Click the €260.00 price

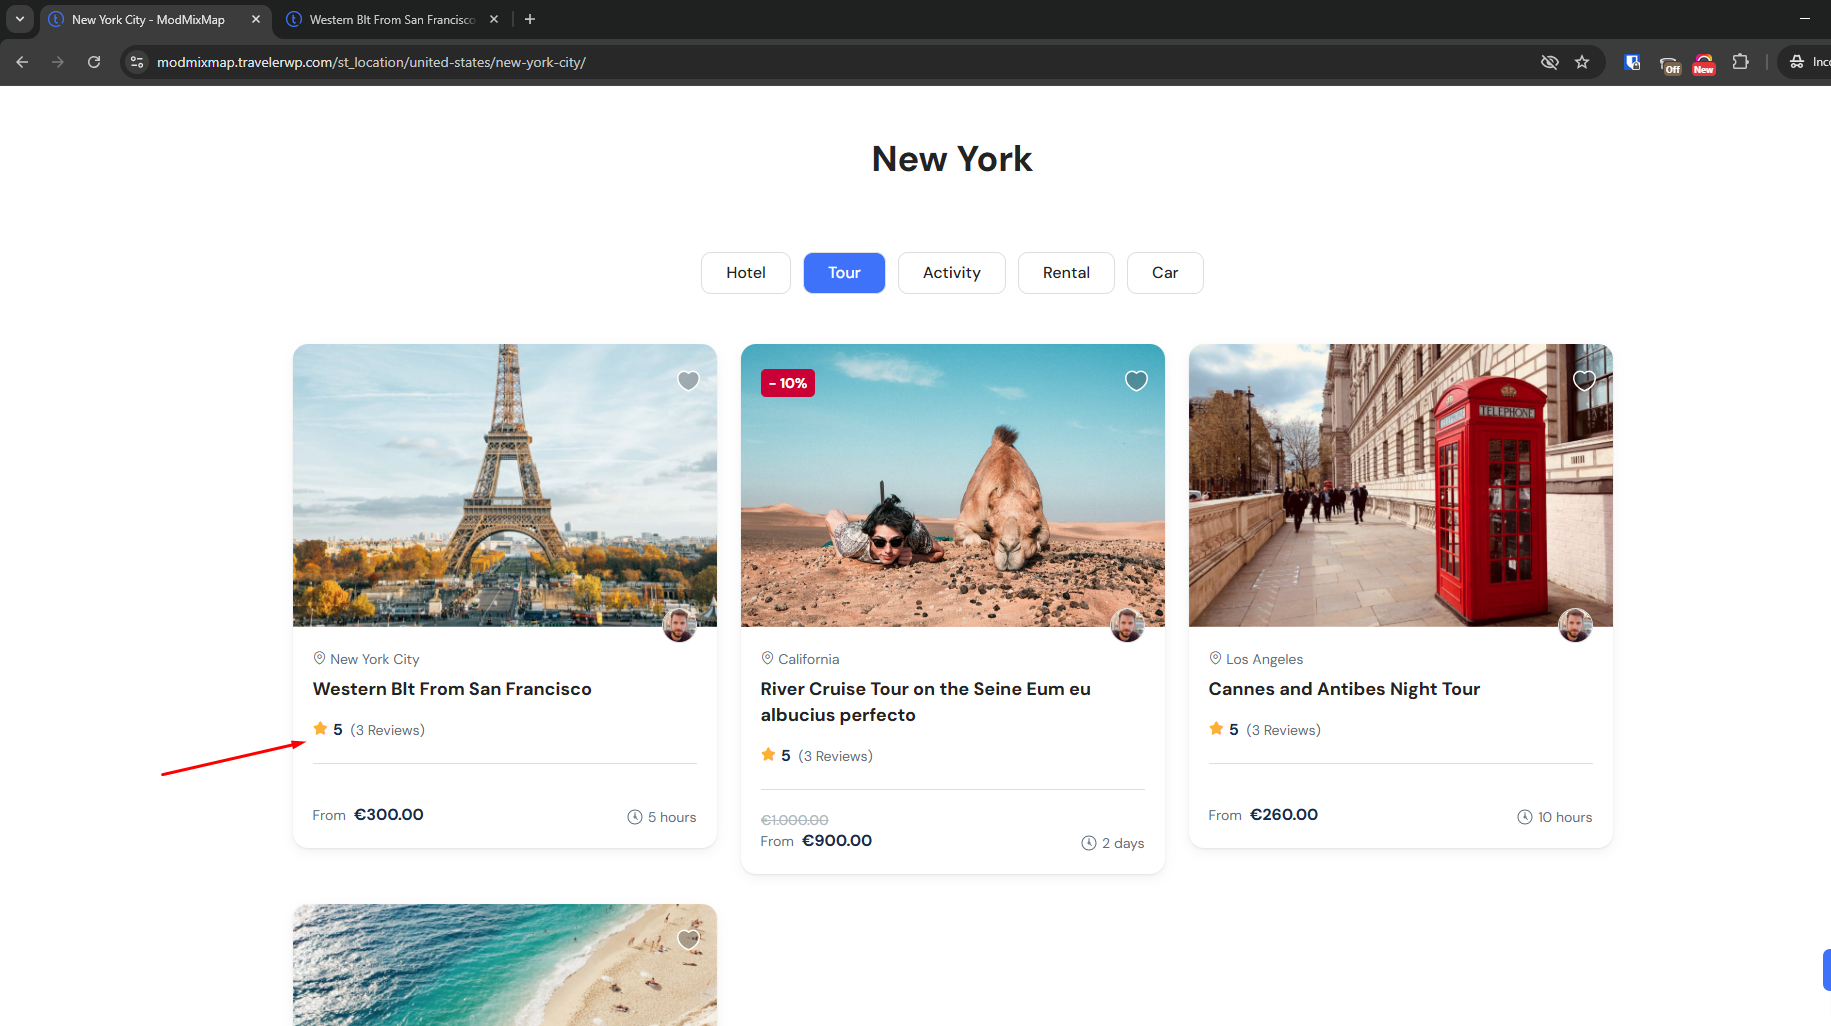tap(1284, 815)
